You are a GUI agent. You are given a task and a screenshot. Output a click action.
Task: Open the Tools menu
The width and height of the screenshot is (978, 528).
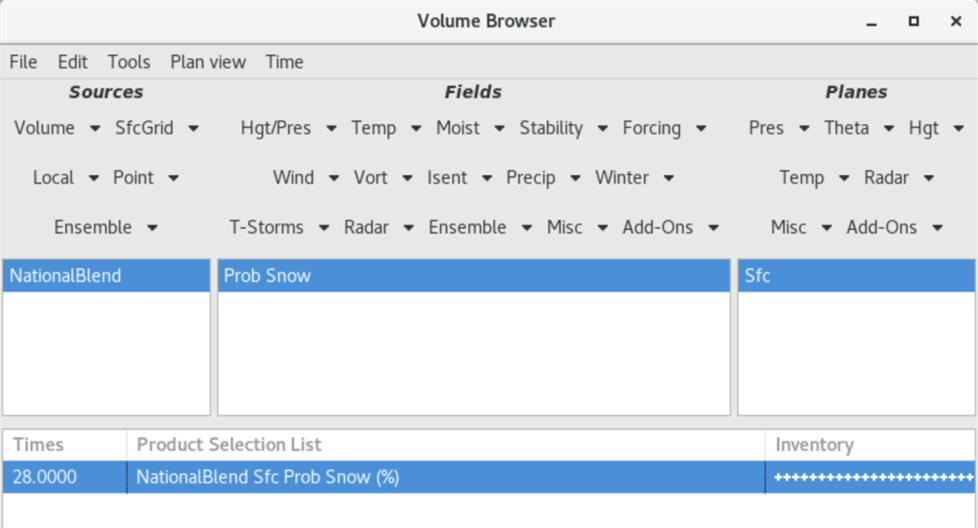128,62
